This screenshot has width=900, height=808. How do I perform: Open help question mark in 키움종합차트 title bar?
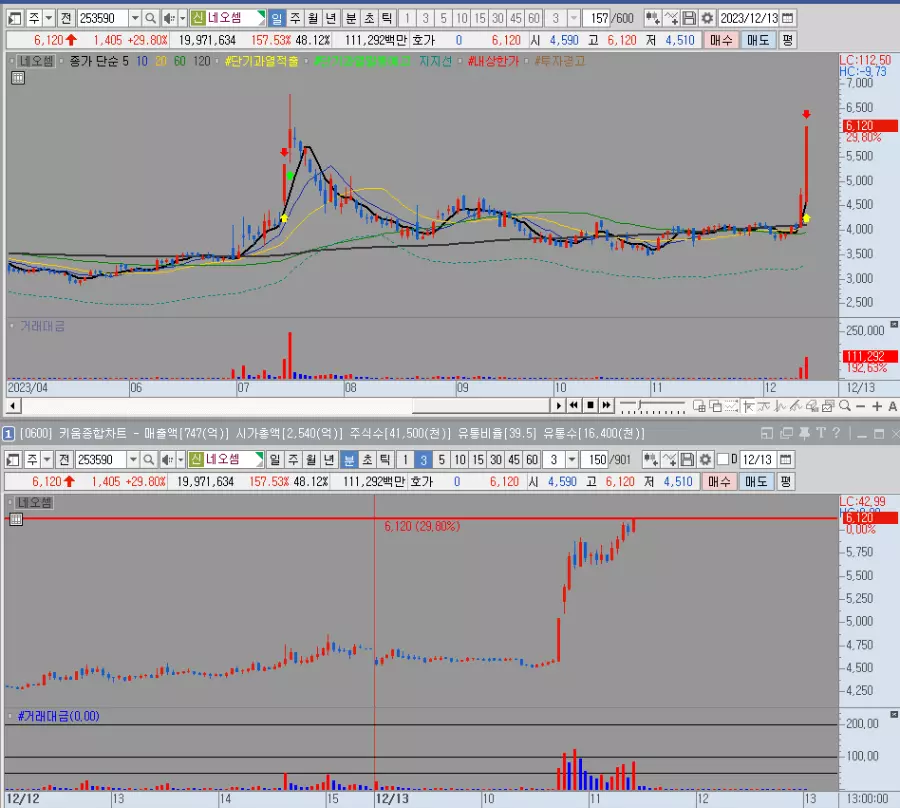coord(836,433)
